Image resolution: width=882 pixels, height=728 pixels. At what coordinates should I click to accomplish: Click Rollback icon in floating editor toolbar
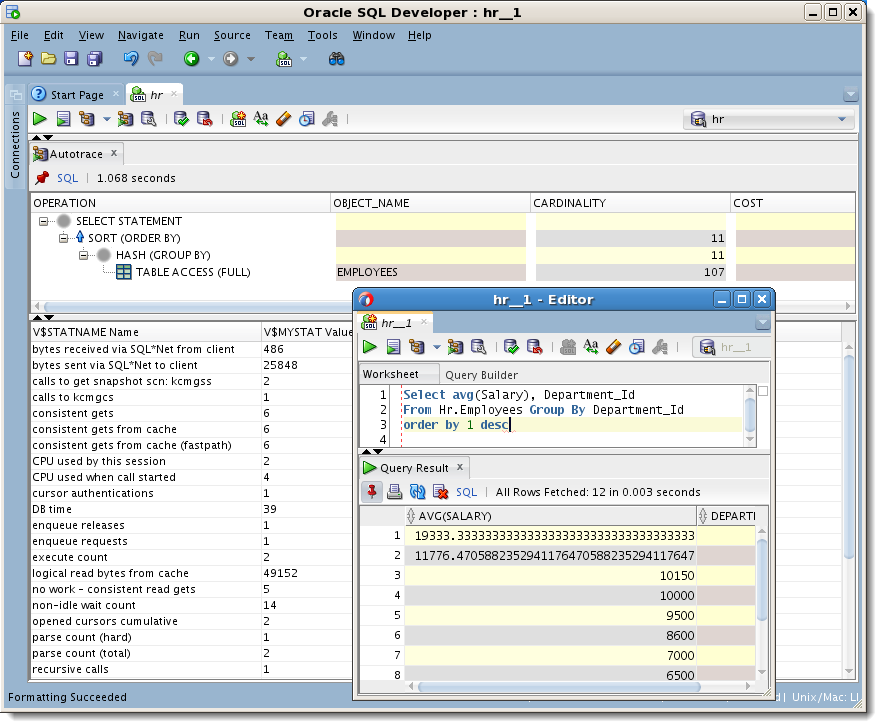click(535, 347)
